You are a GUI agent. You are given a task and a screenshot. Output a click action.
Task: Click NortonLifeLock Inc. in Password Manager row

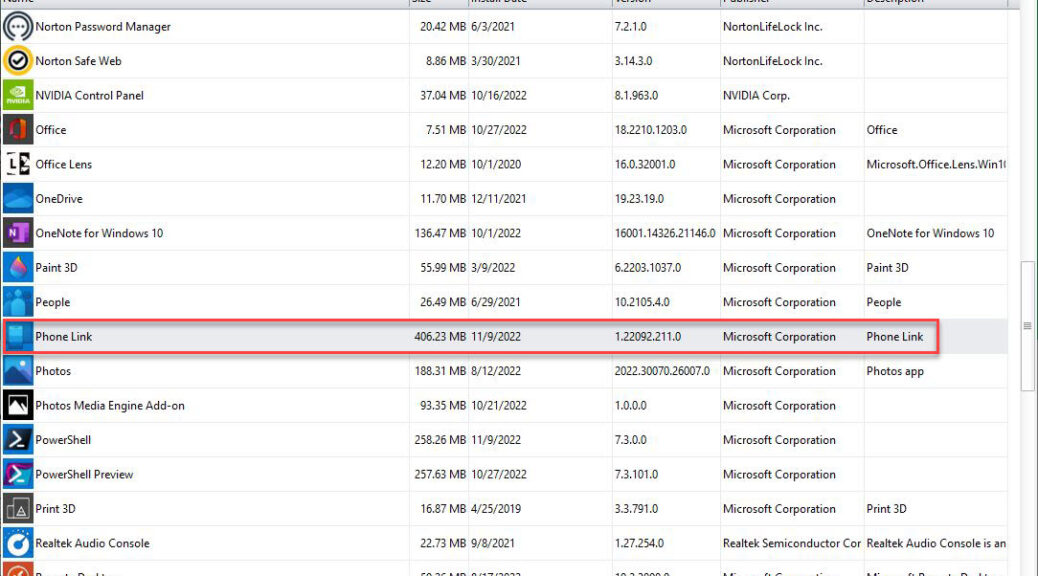pyautogui.click(x=773, y=26)
